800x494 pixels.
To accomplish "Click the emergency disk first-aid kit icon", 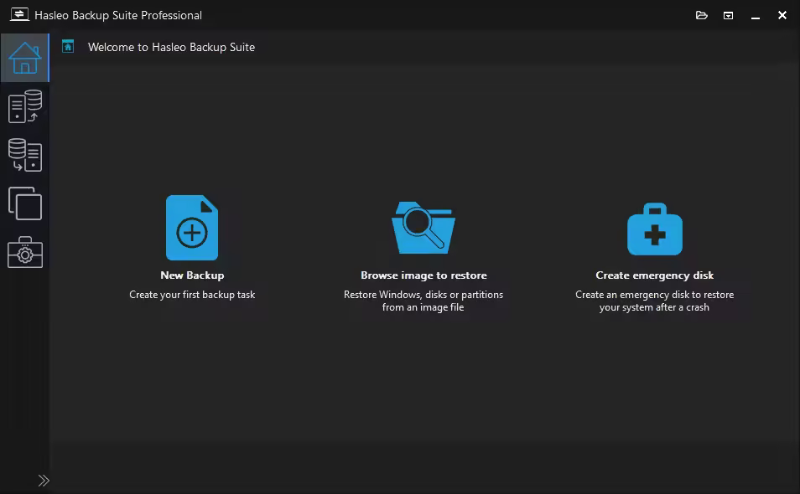I will pos(654,230).
